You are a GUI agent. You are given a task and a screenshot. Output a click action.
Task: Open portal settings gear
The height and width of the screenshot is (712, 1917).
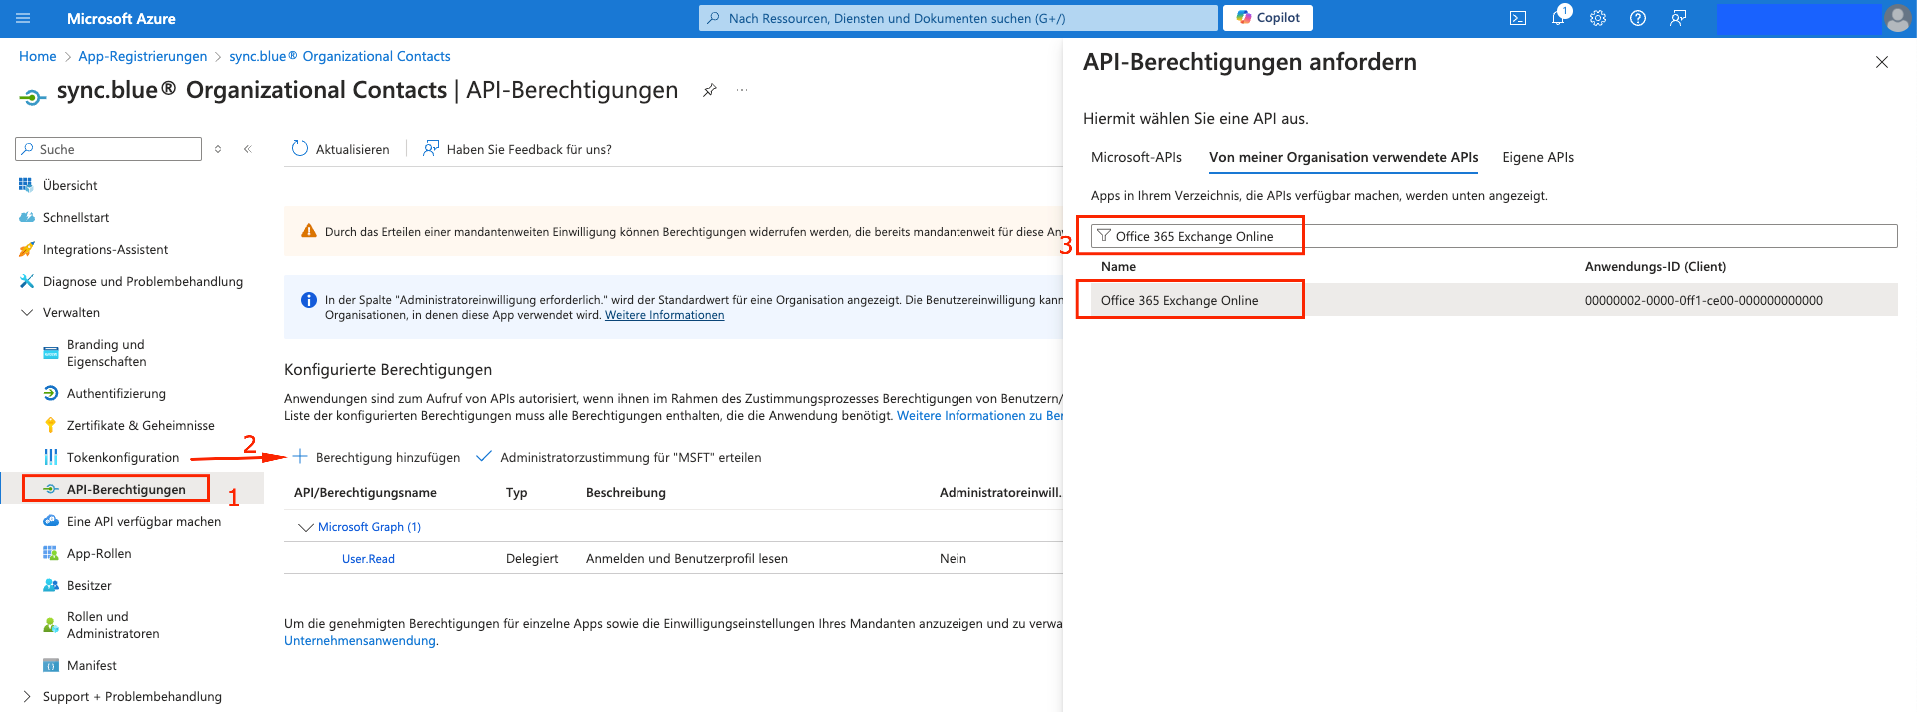1598,18
